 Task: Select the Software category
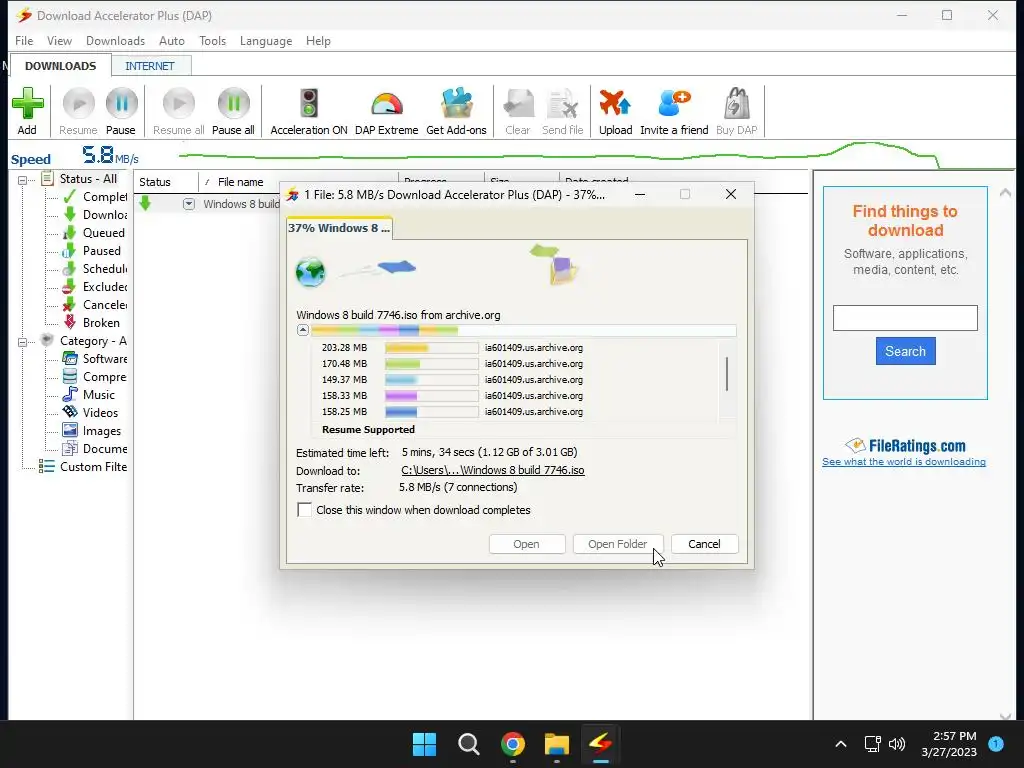95,359
